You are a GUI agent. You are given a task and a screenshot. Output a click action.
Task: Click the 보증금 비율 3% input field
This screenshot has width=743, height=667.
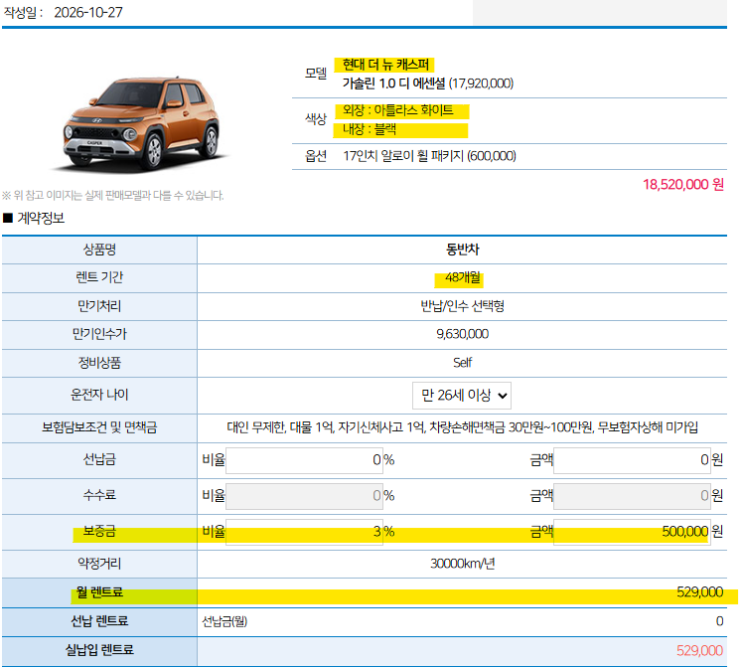coord(304,532)
